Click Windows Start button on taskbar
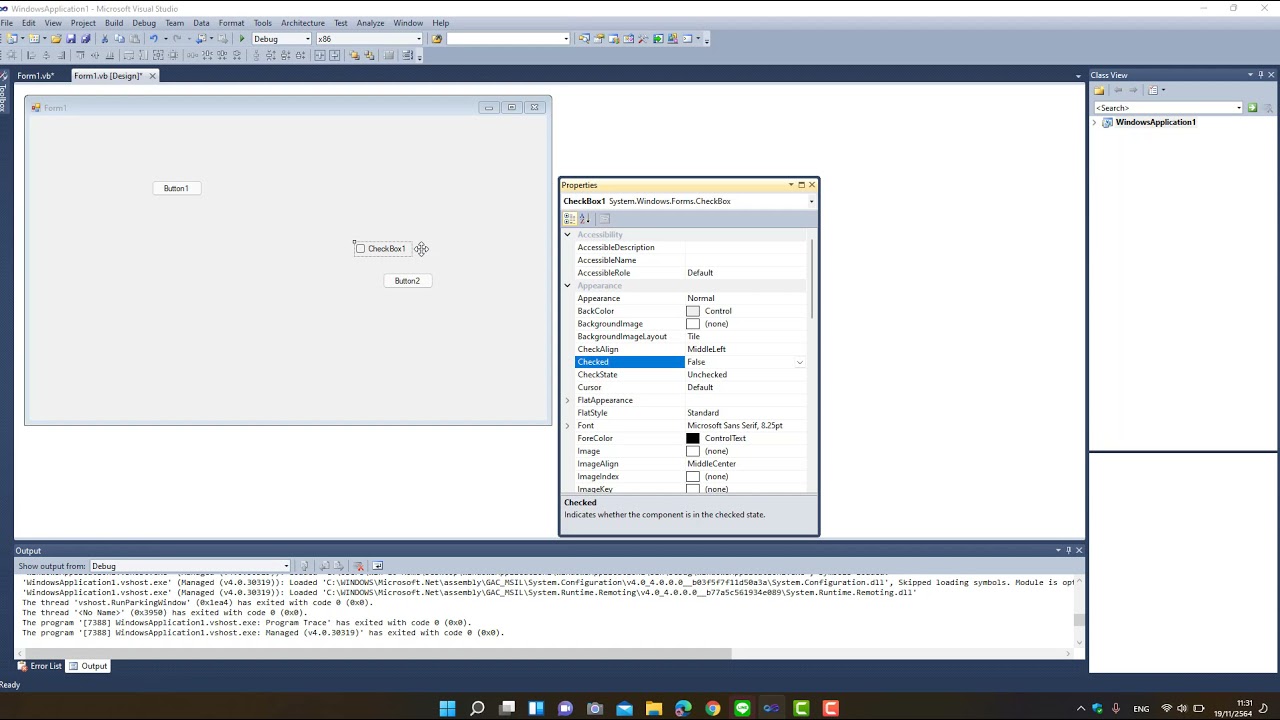The width and height of the screenshot is (1280, 720). point(447,708)
